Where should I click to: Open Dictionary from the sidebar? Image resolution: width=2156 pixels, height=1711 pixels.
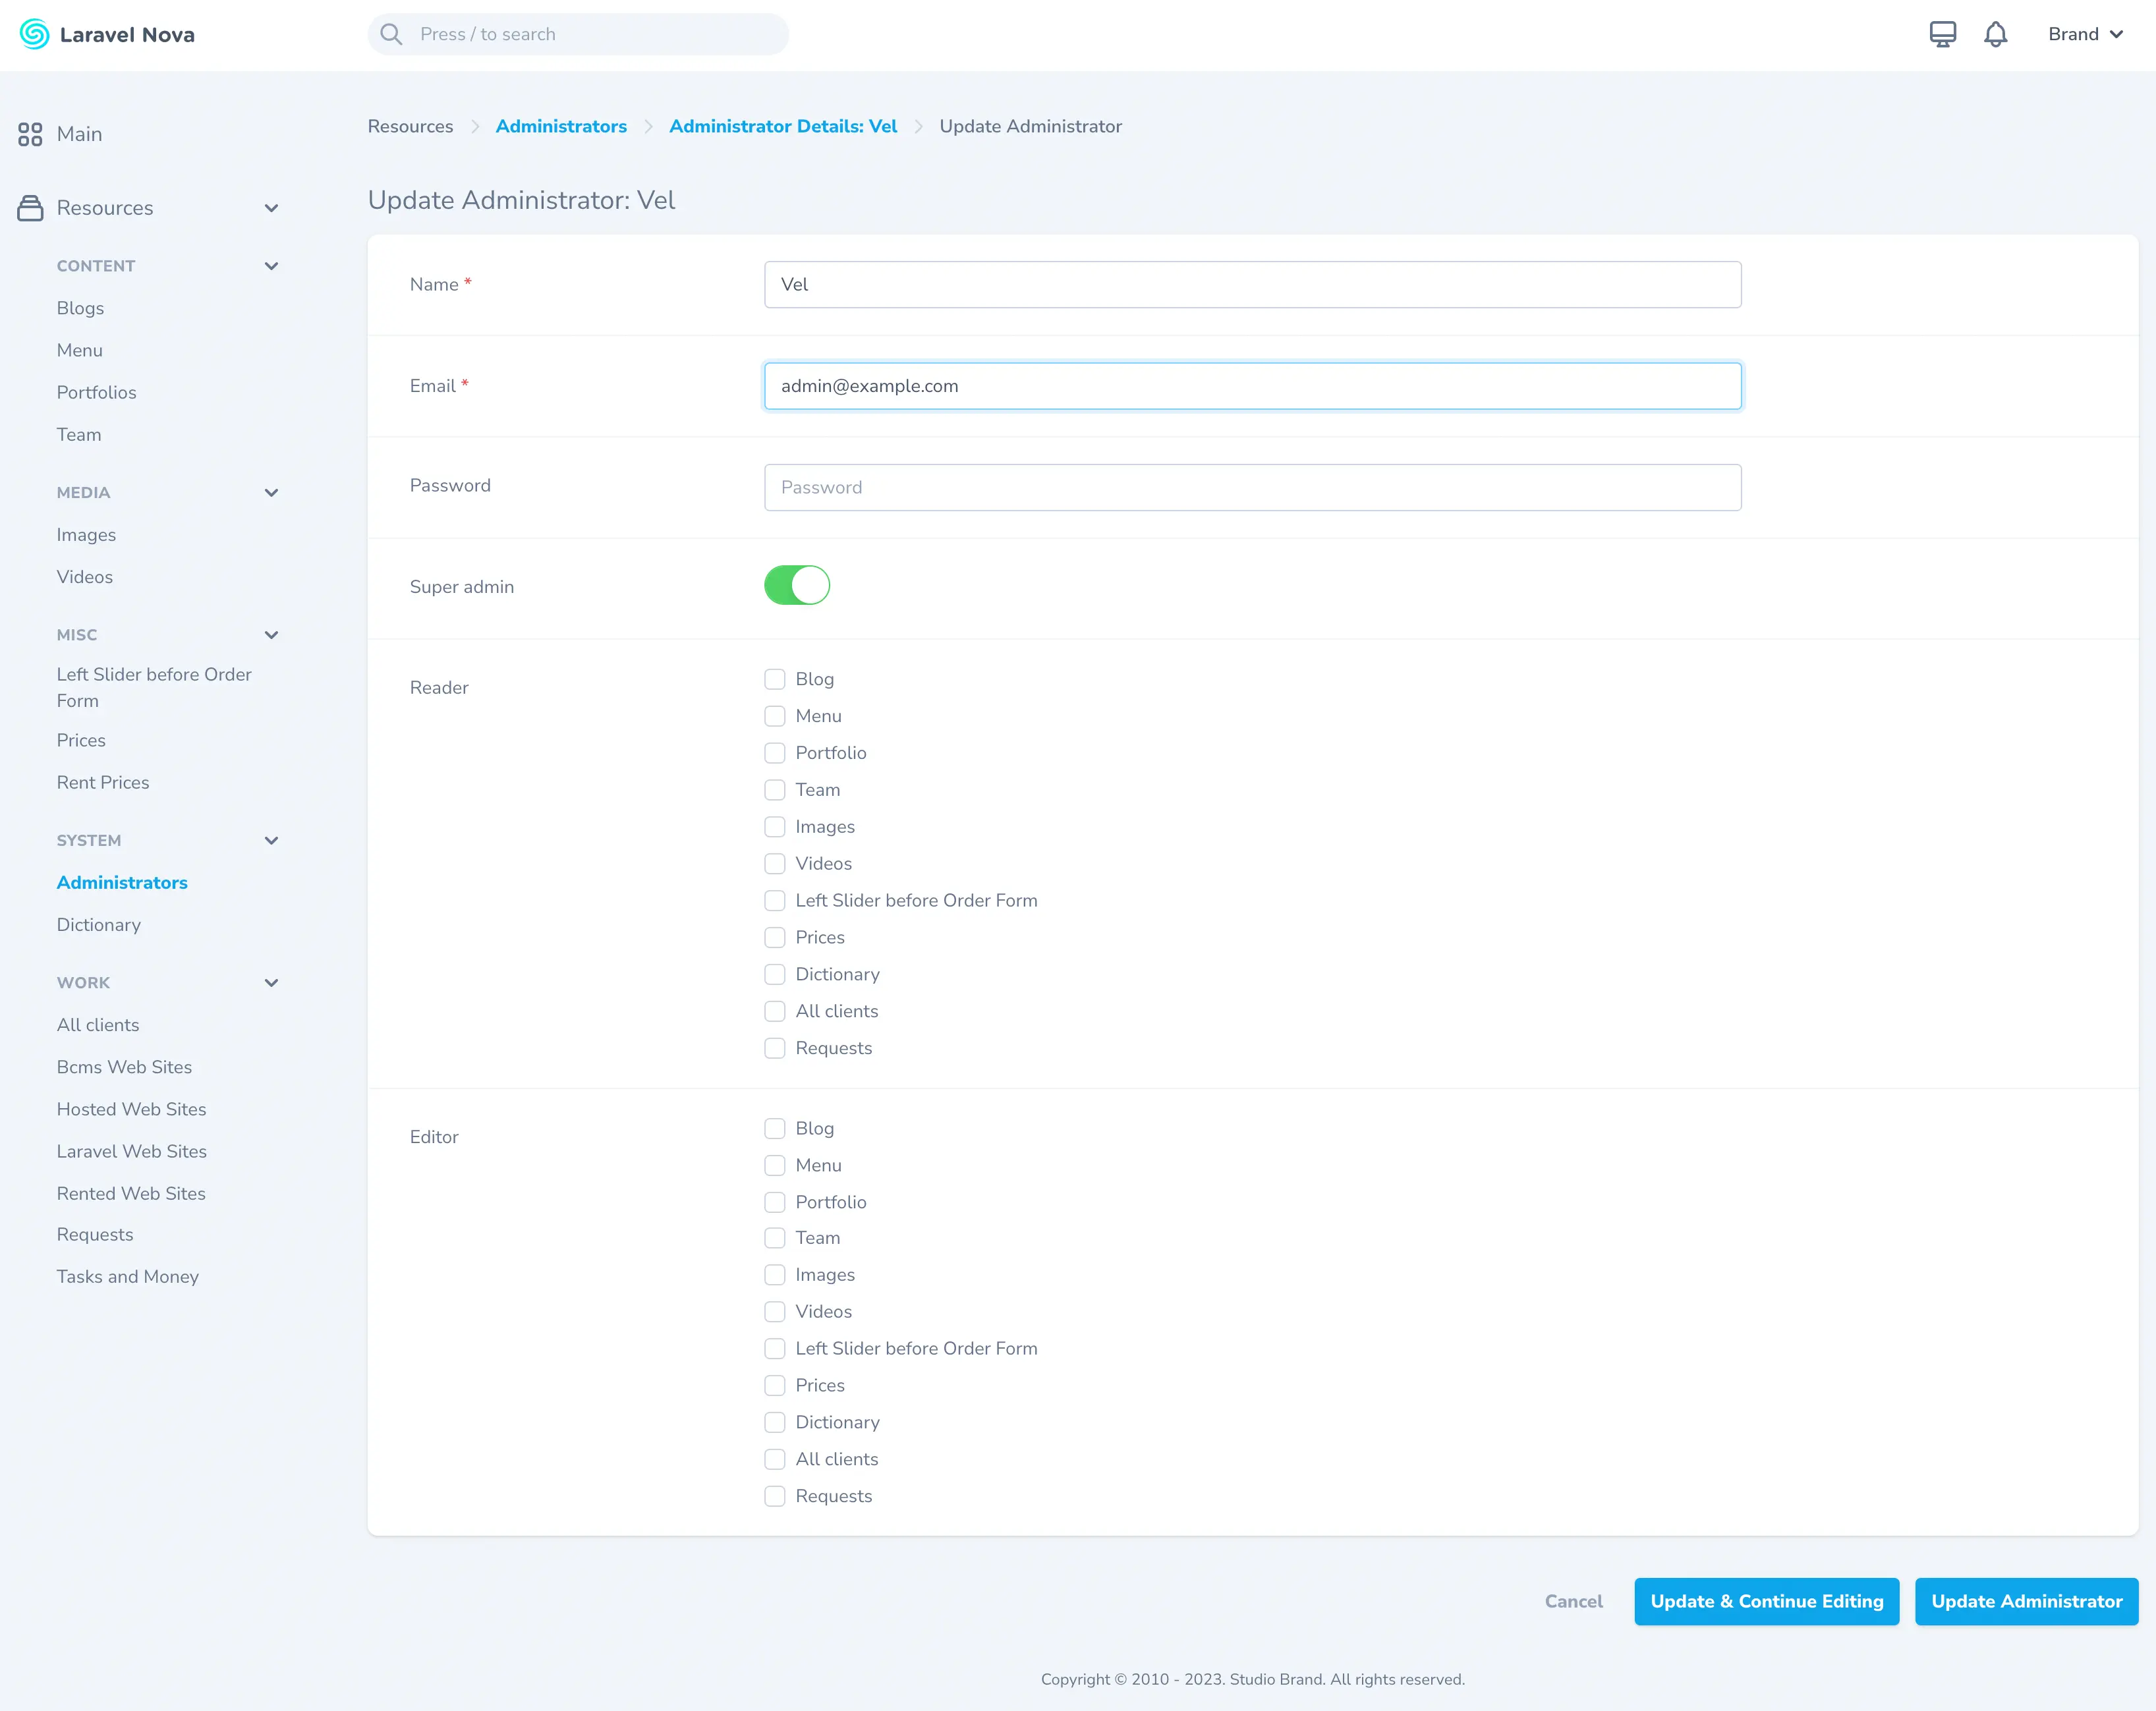(x=98, y=924)
